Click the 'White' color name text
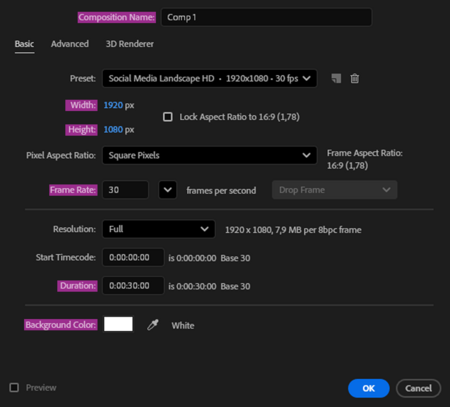This screenshot has height=407, width=450. coord(183,326)
